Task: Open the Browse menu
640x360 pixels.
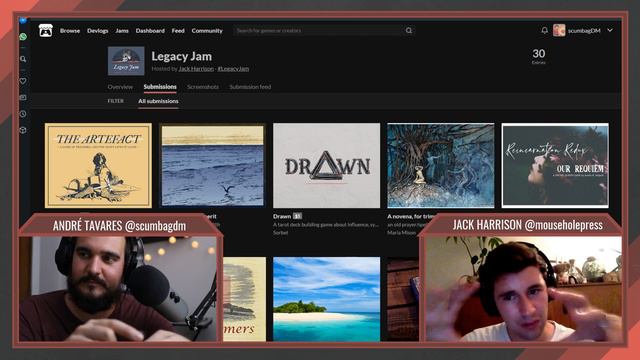Action: click(70, 31)
